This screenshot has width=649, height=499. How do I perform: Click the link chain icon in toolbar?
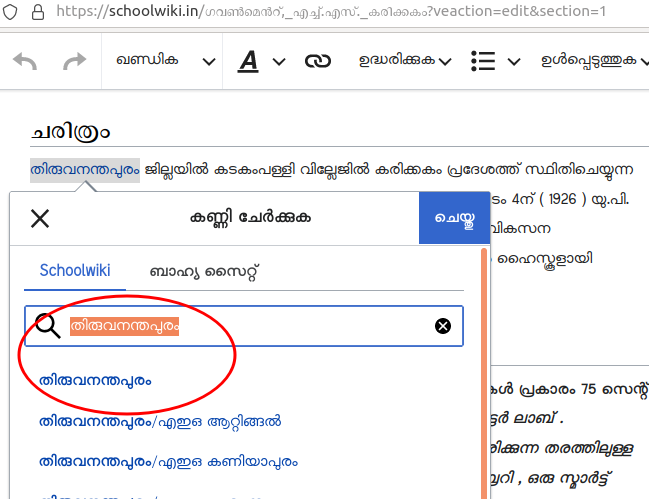coord(318,62)
